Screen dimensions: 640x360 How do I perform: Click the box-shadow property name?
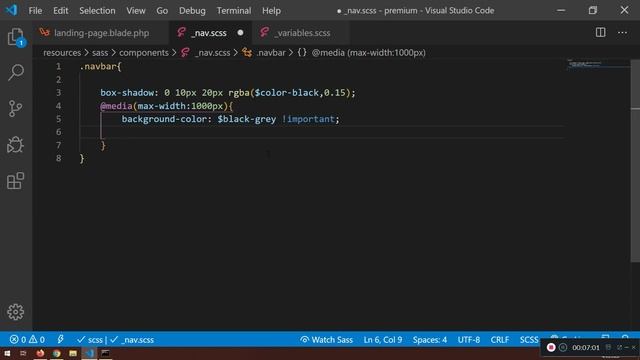click(127, 93)
